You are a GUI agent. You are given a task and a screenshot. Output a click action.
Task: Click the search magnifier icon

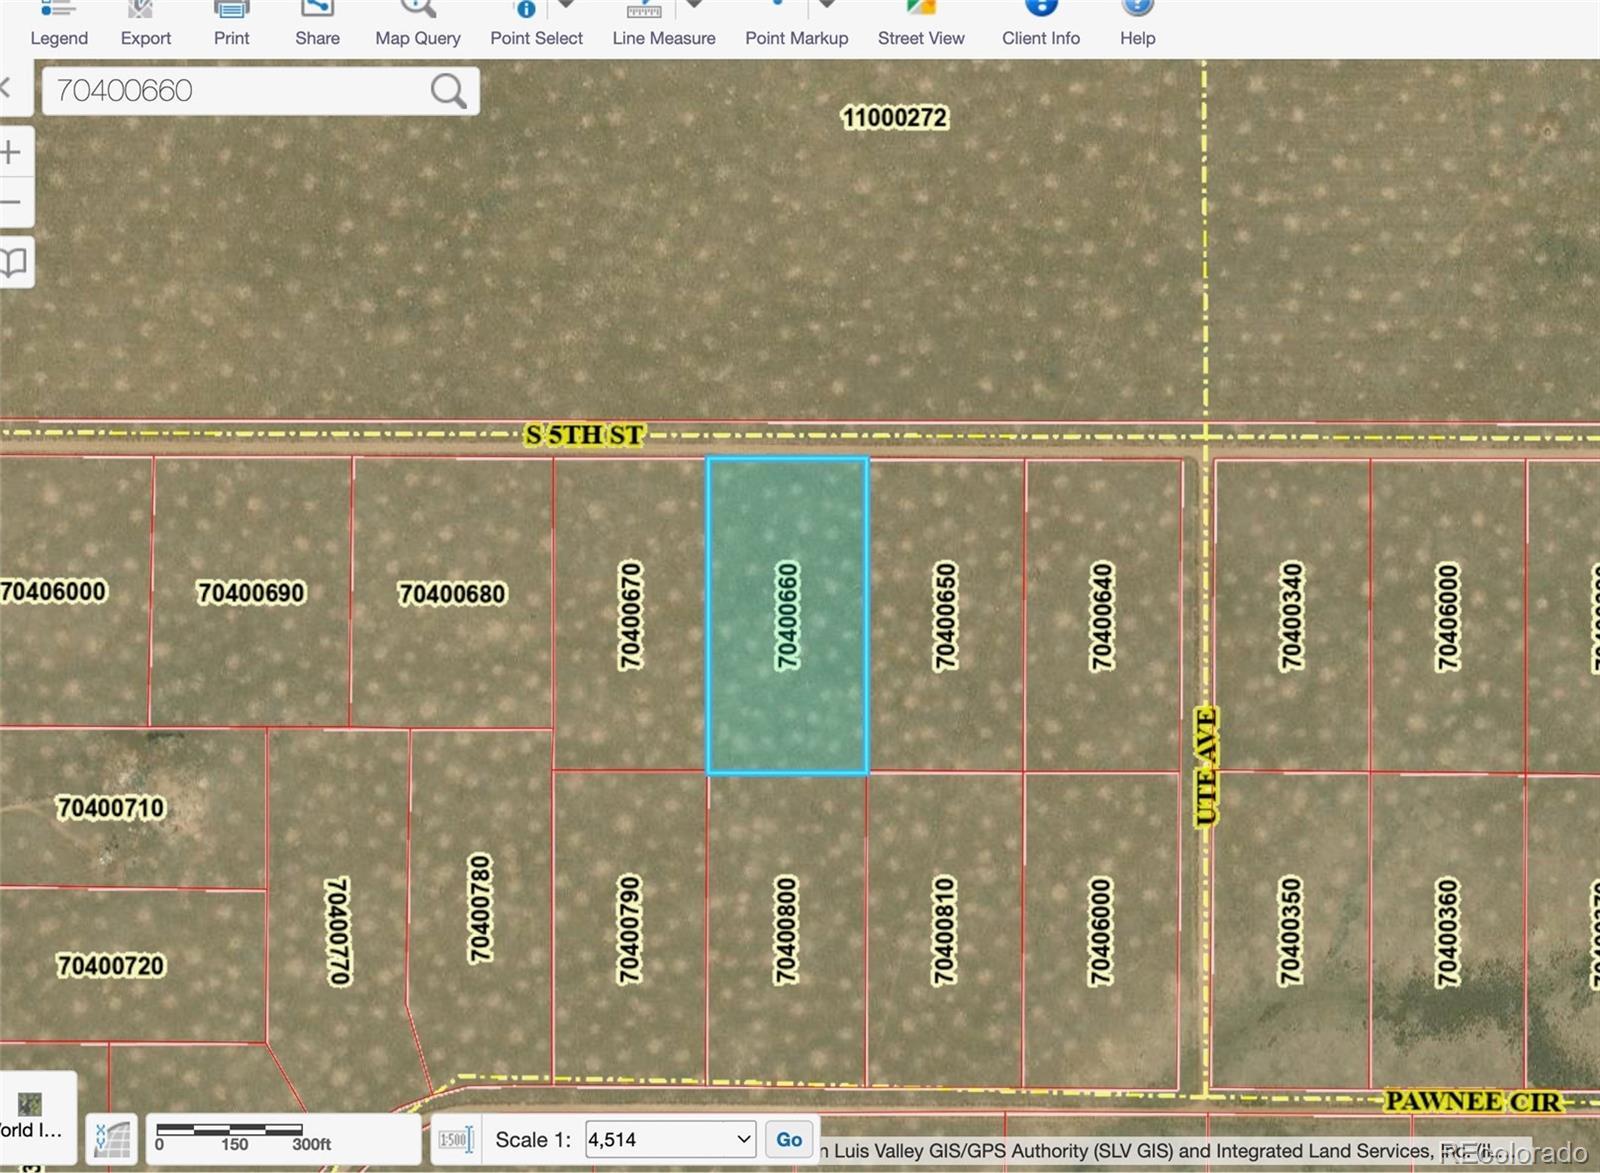pyautogui.click(x=448, y=91)
